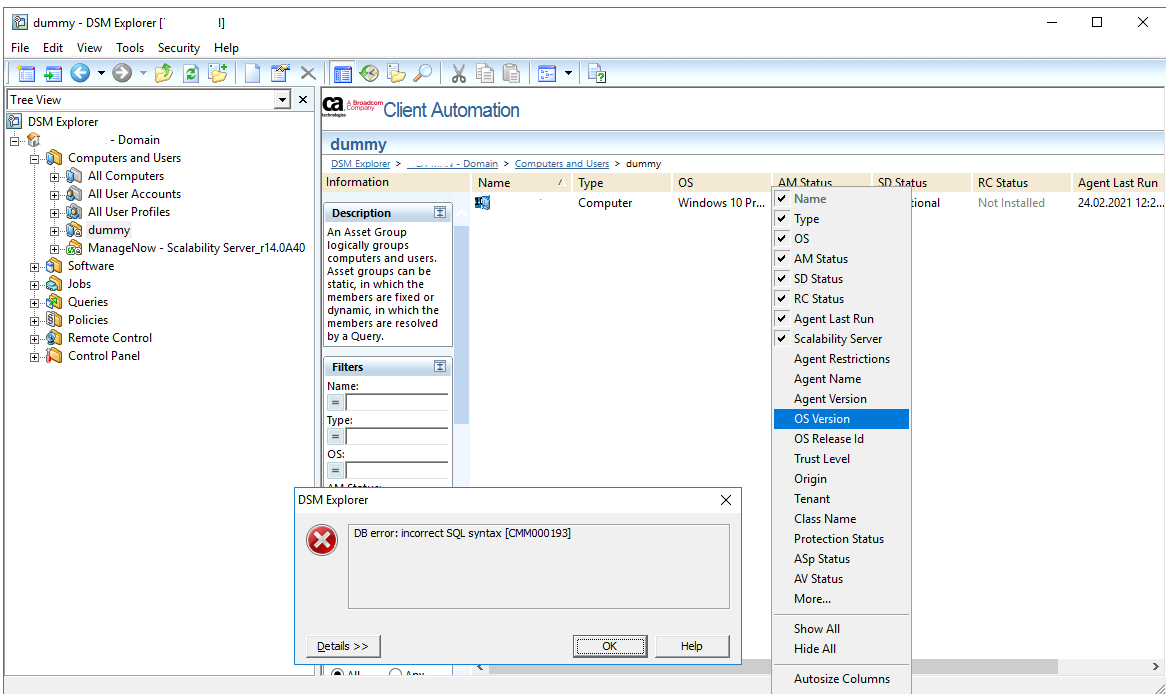Expand the Software tree node
This screenshot has height=699, width=1174.
click(35, 267)
